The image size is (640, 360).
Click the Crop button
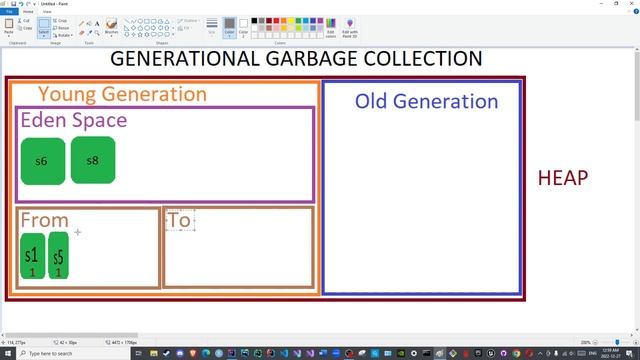point(60,20)
